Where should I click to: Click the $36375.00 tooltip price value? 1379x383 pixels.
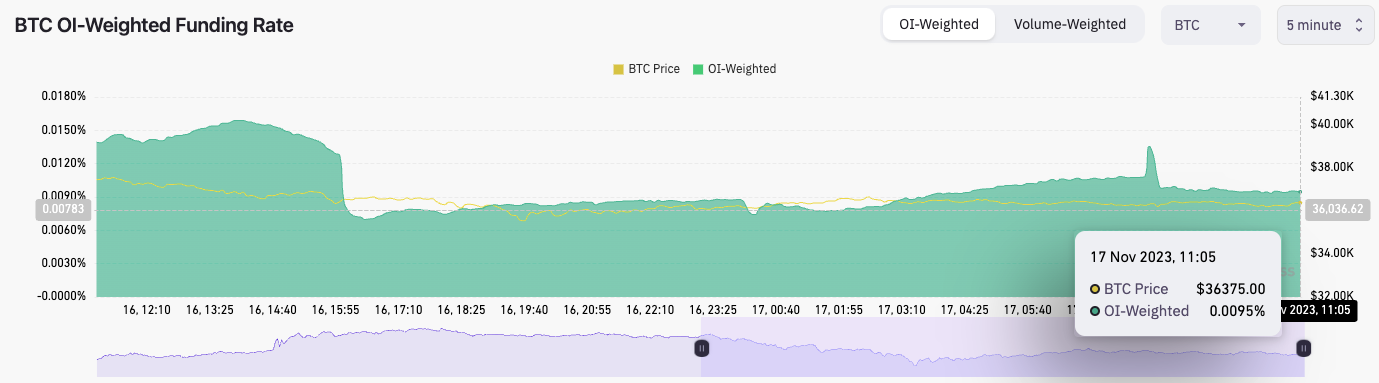[1232, 289]
